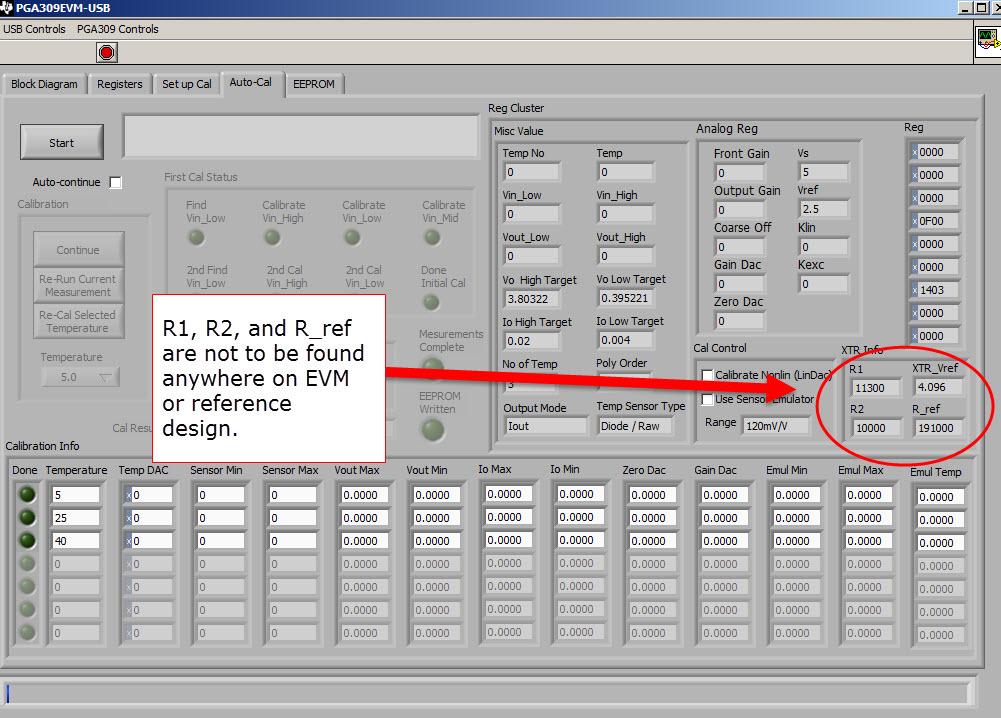The width and height of the screenshot is (1001, 718).
Task: Click the Done LED for Temperature 40 row
Action: tap(27, 541)
